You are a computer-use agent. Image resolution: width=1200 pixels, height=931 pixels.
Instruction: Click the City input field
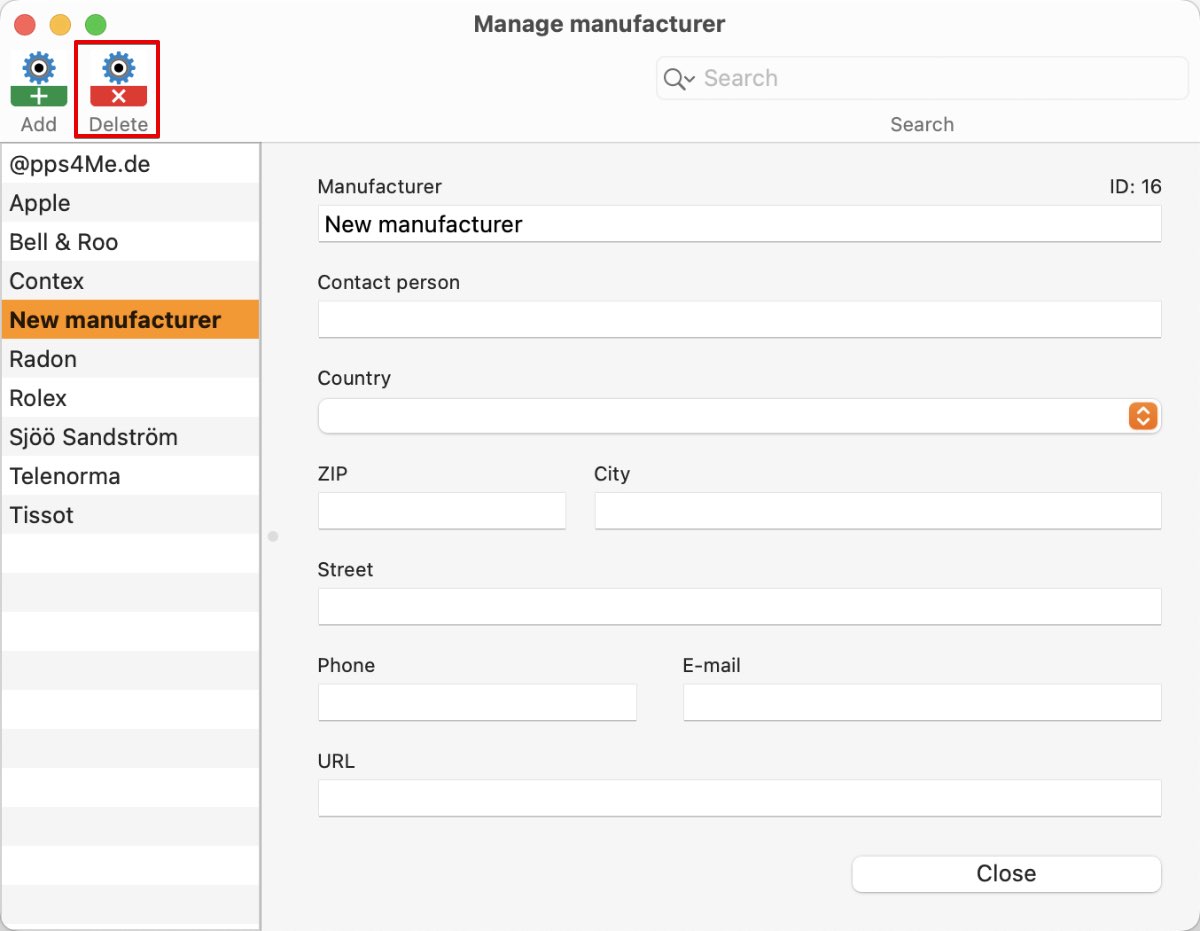click(878, 511)
